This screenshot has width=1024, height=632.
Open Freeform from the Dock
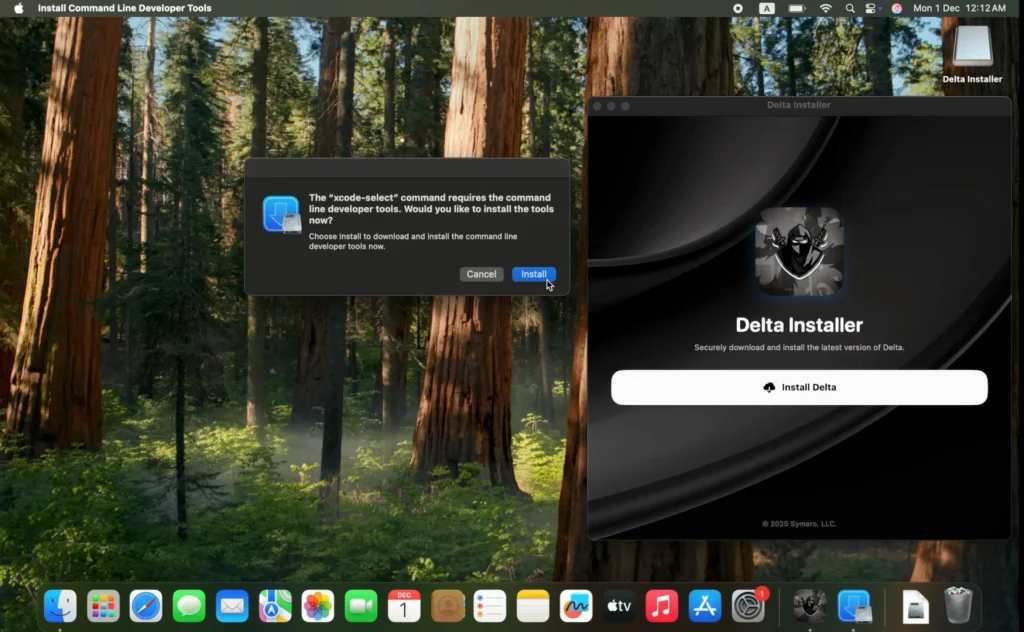click(x=576, y=607)
